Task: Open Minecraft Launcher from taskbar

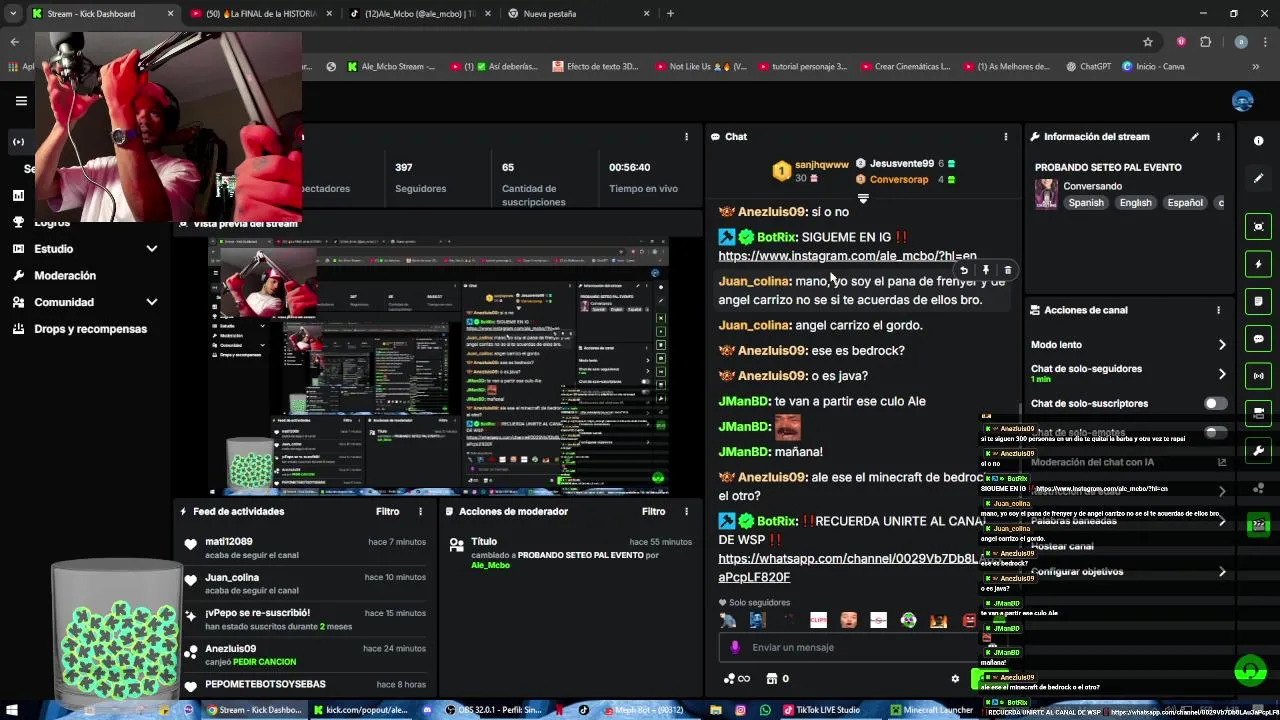Action: pos(931,710)
